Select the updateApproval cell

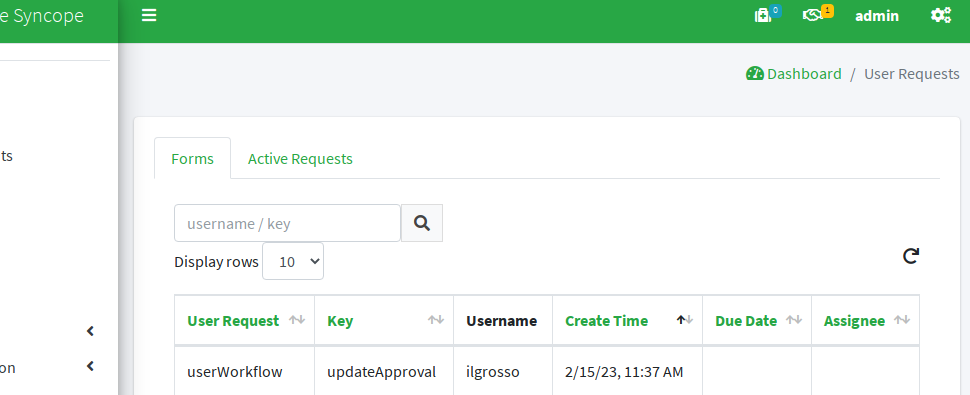384,372
